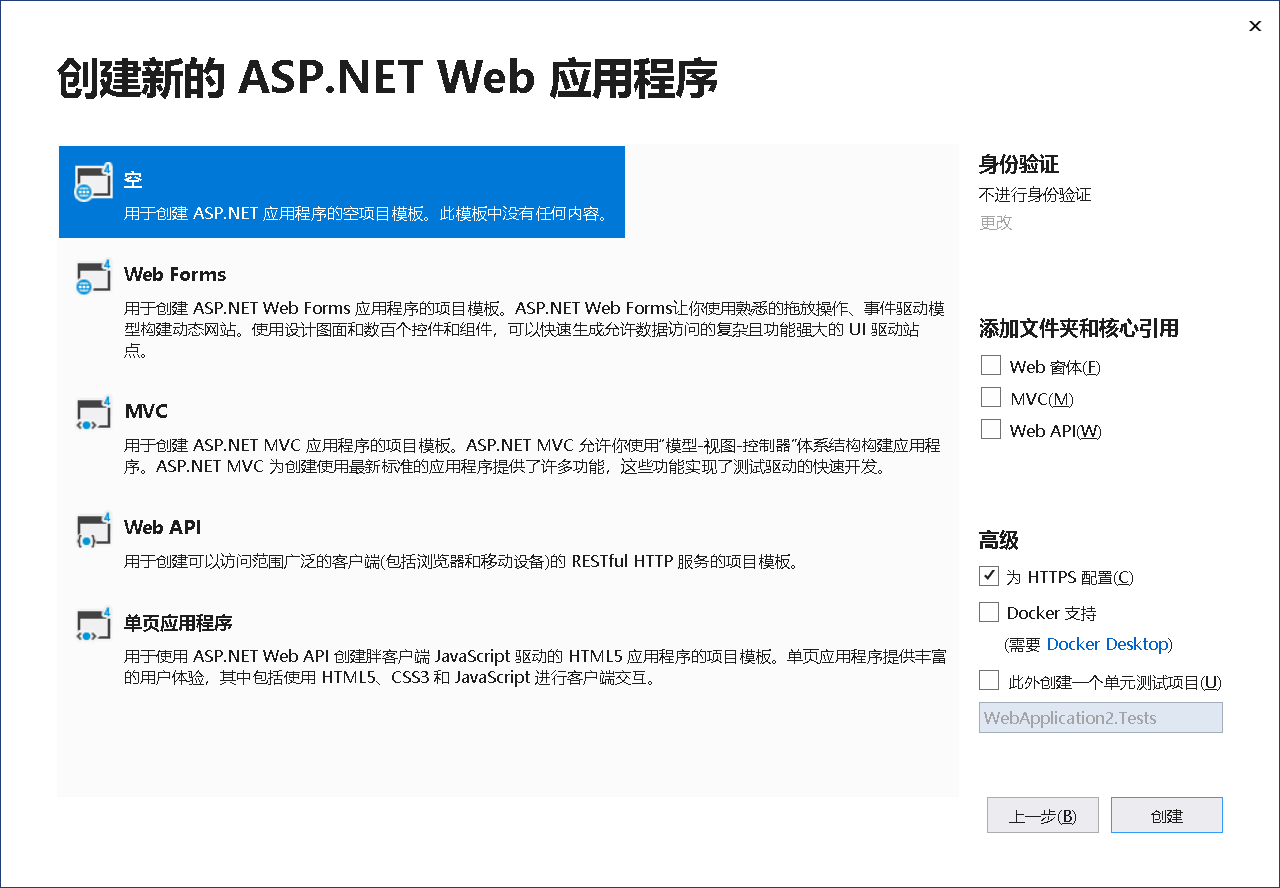Viewport: 1280px width, 888px height.
Task: Check the Web API core reference checkbox
Action: tap(990, 428)
